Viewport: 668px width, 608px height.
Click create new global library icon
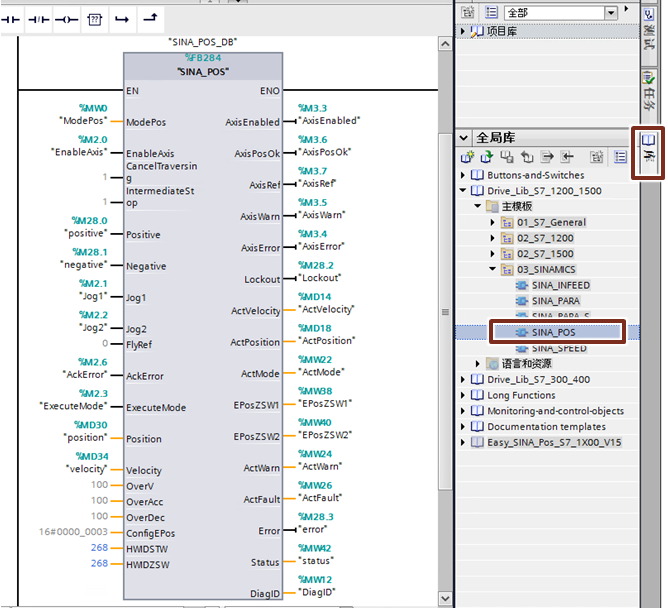point(467,157)
